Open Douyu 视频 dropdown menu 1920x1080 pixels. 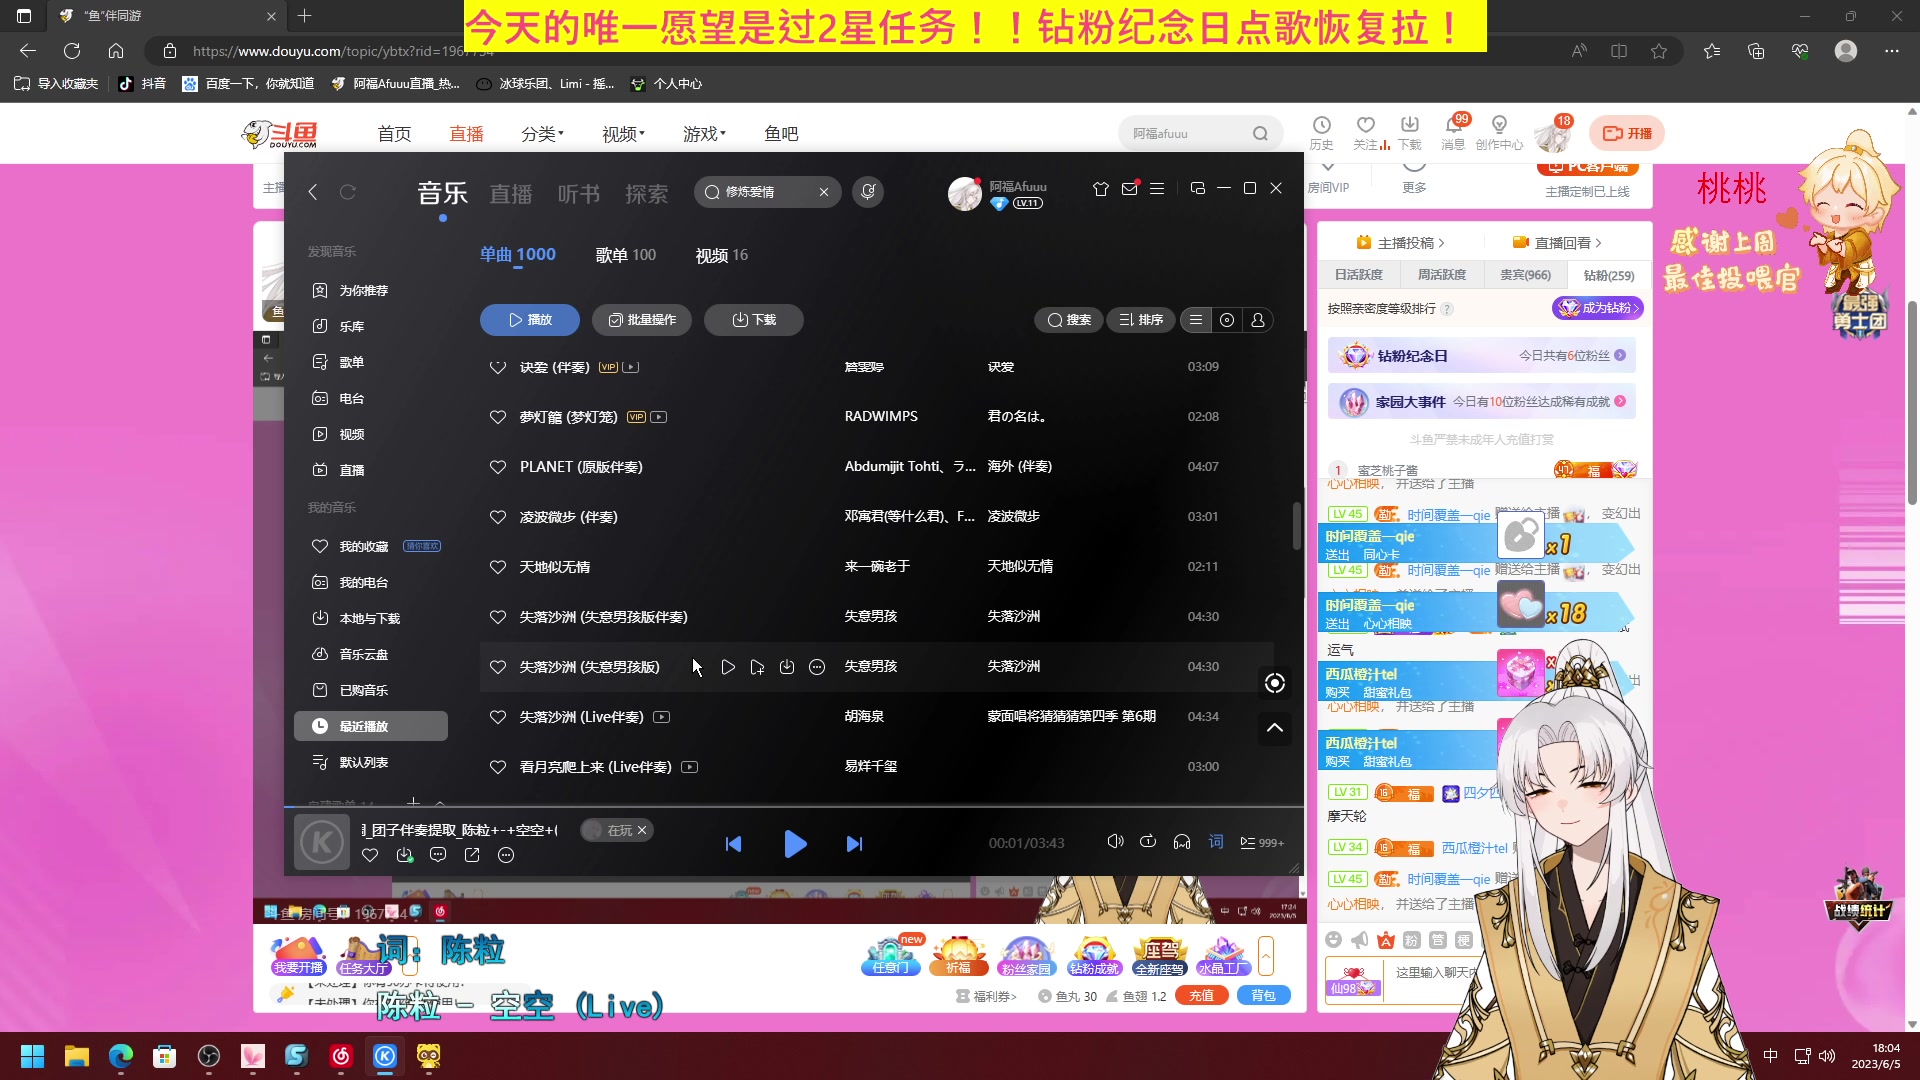click(624, 133)
